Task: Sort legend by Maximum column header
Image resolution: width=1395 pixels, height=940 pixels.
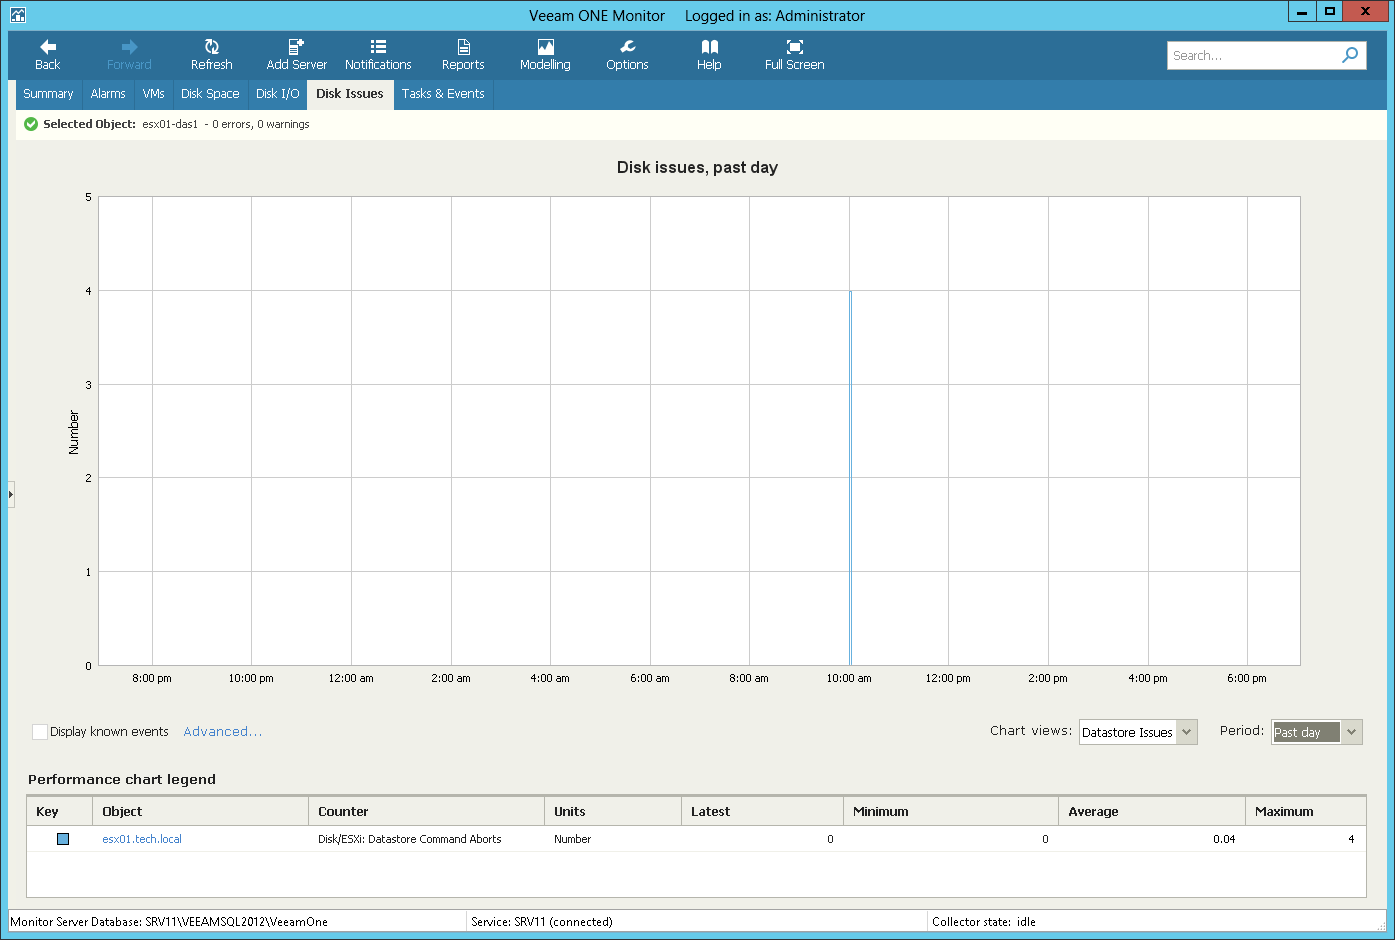Action: (1305, 811)
